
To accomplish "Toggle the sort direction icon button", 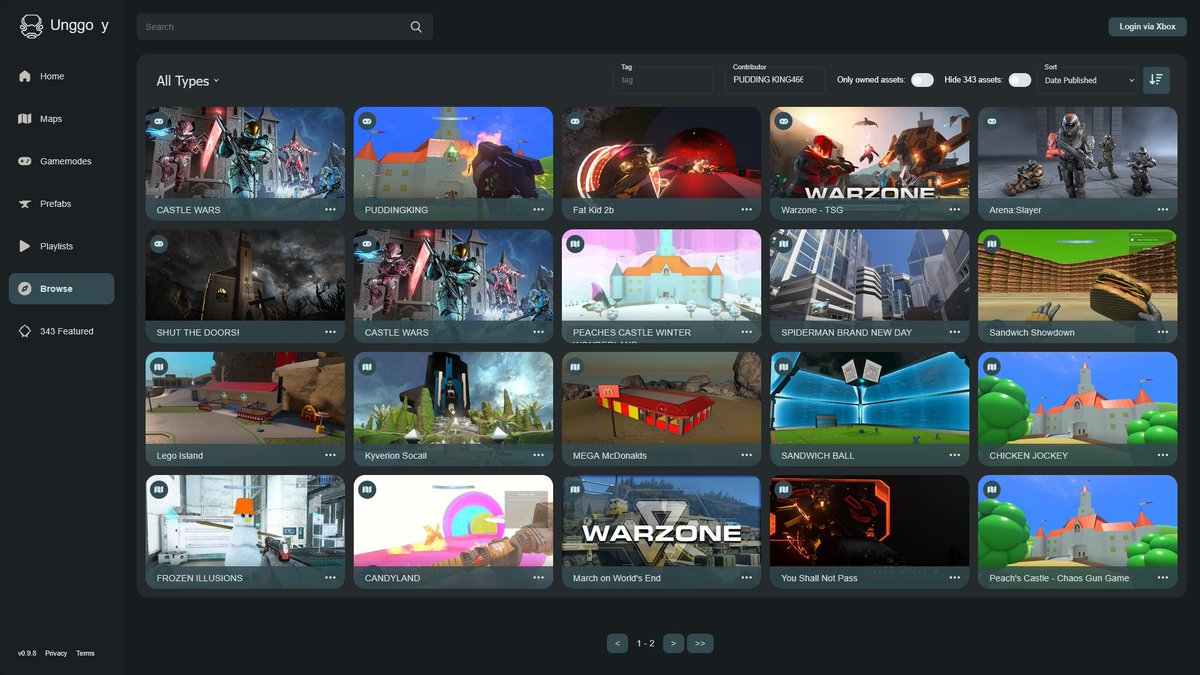I will point(1156,80).
